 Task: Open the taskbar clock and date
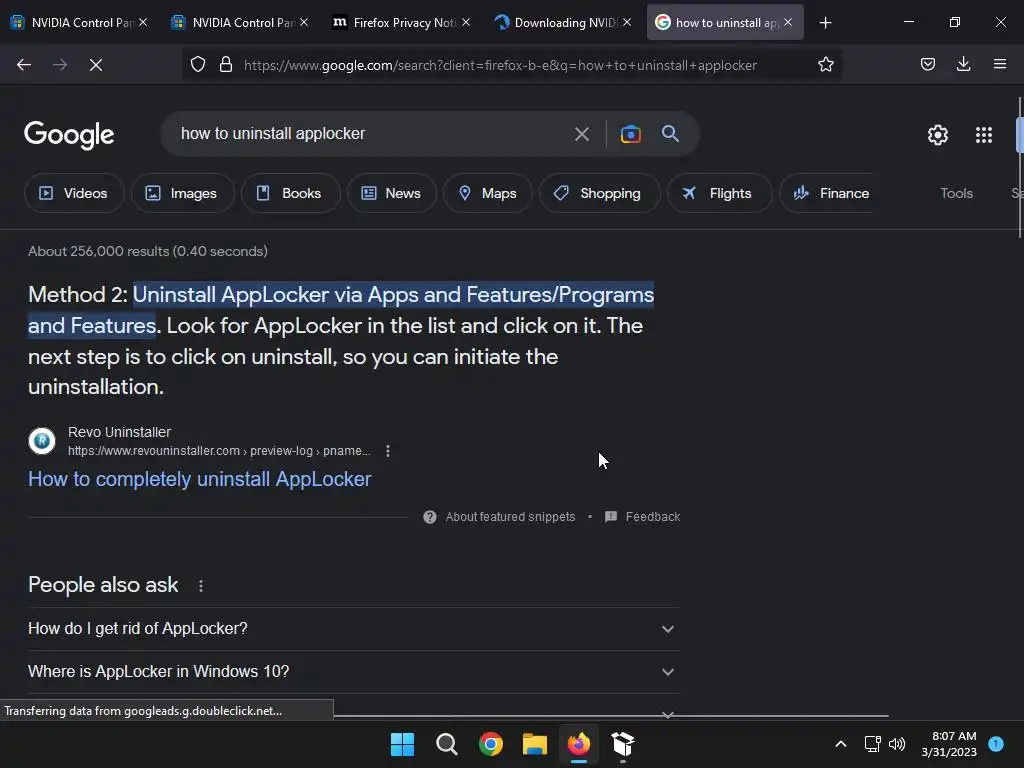coord(949,744)
